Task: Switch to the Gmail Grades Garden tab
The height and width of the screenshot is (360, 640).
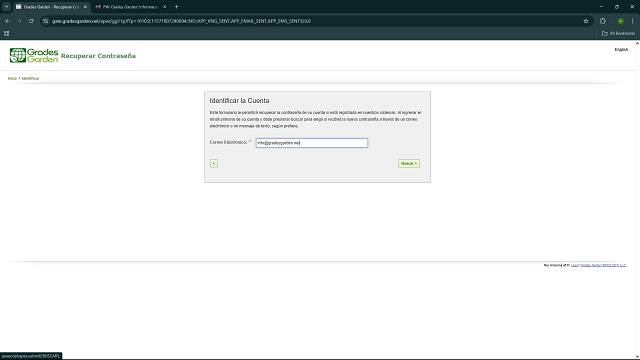Action: tap(131, 7)
